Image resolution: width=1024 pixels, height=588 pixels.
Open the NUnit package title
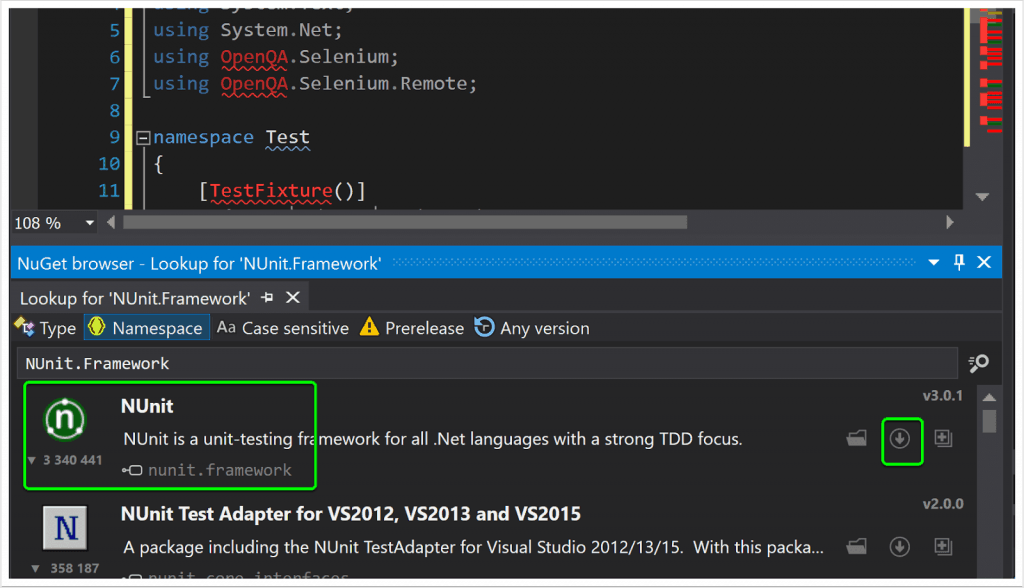[x=147, y=406]
